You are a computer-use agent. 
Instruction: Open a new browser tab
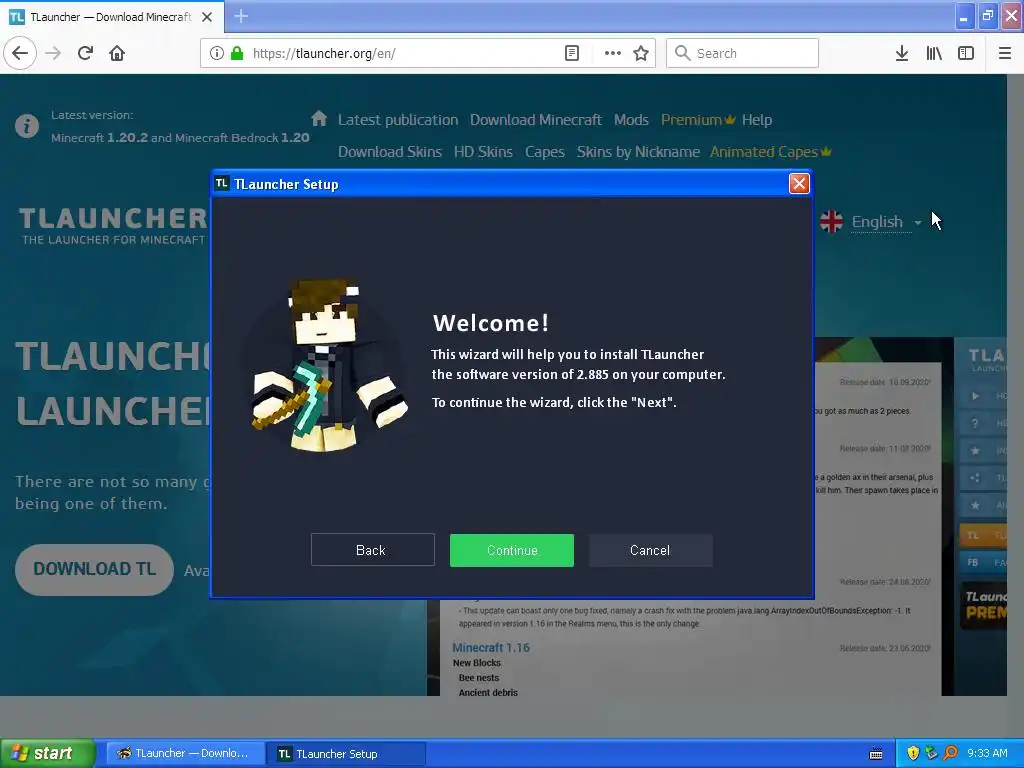(241, 16)
